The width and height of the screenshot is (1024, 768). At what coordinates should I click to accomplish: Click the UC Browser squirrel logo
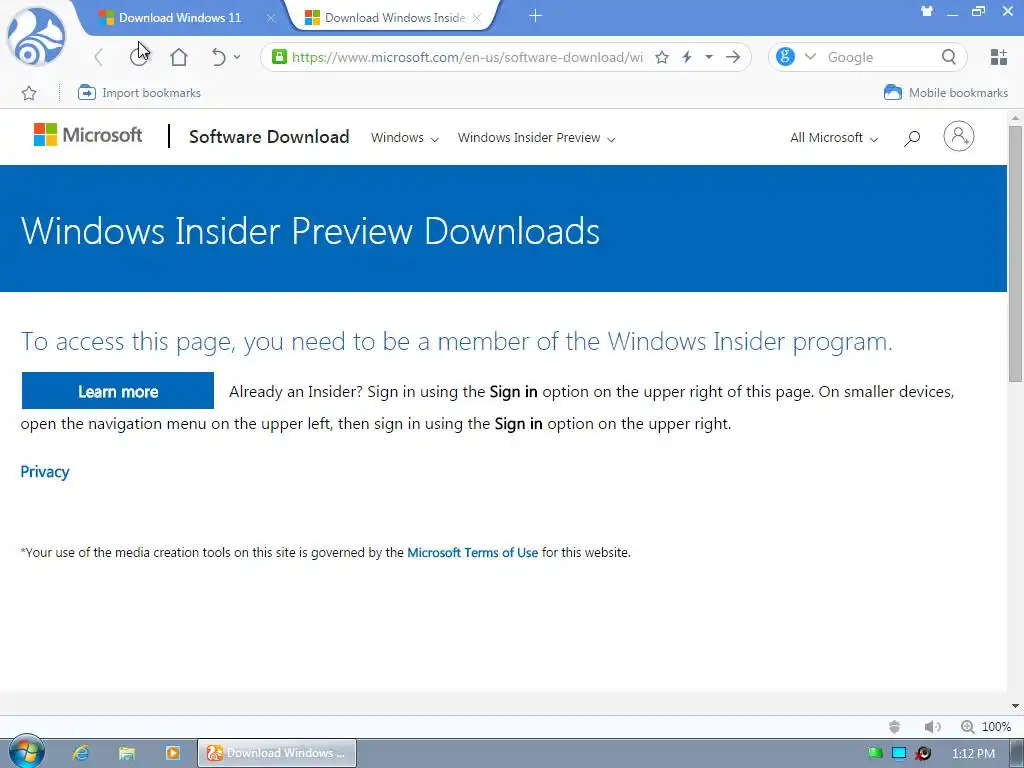coord(36,37)
